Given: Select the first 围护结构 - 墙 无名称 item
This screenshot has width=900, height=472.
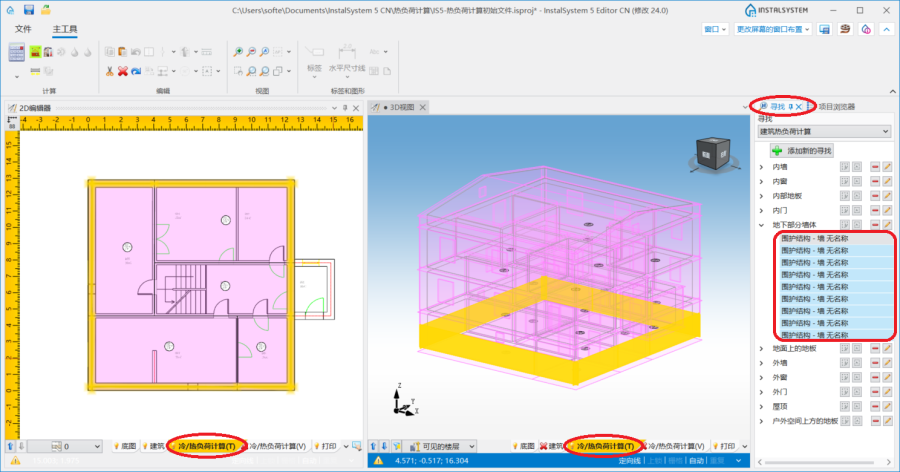Looking at the screenshot, I should (815, 239).
